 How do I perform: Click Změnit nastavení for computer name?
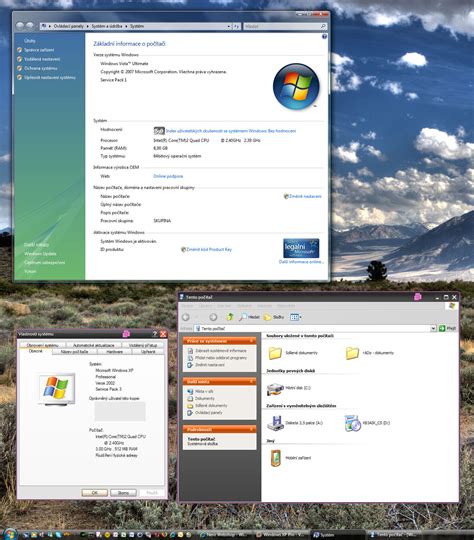pyautogui.click(x=305, y=196)
